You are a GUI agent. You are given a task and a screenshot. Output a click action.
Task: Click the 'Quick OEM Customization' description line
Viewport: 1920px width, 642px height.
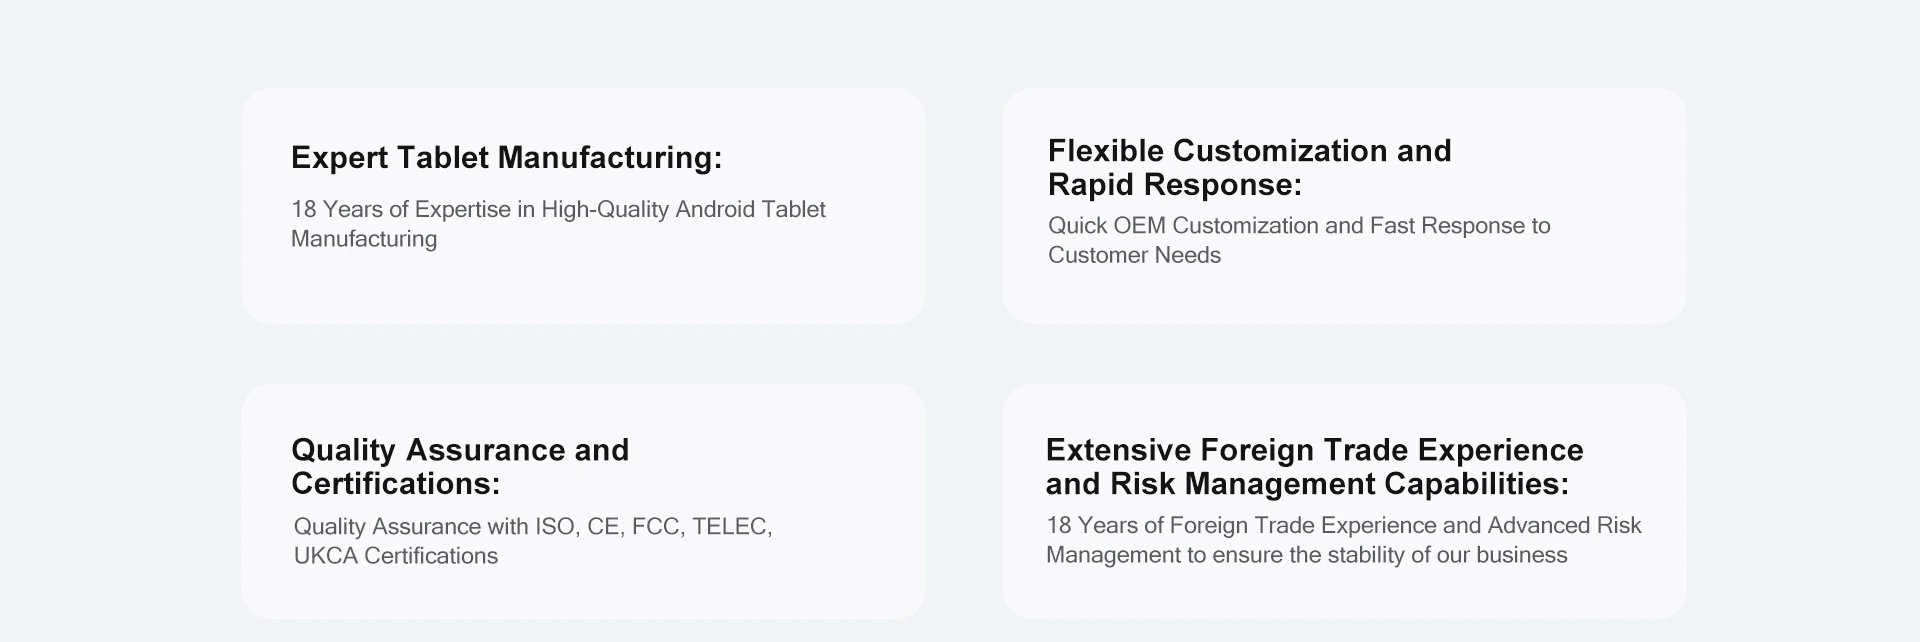[x=1299, y=226]
